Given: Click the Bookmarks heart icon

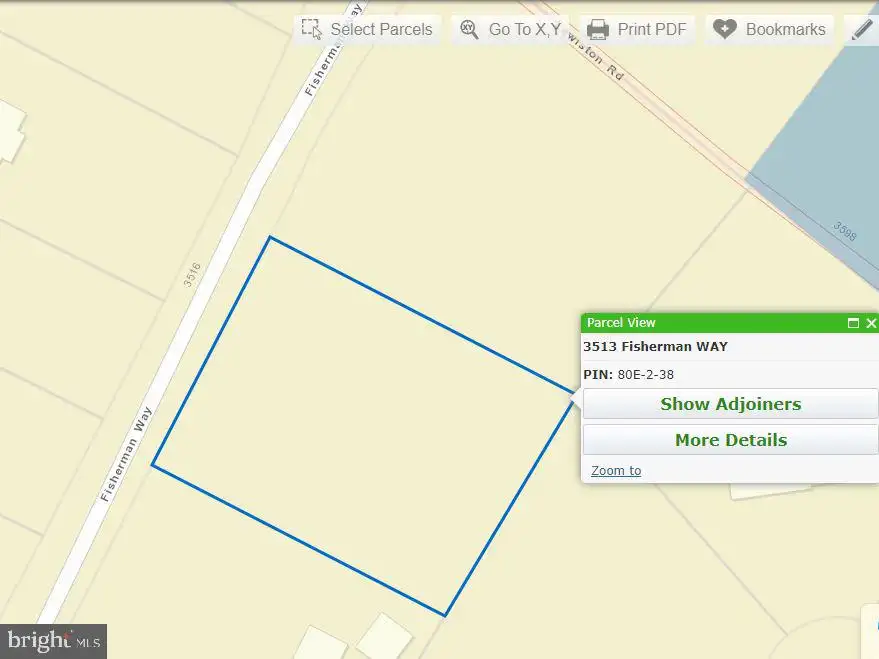Looking at the screenshot, I should coord(724,29).
